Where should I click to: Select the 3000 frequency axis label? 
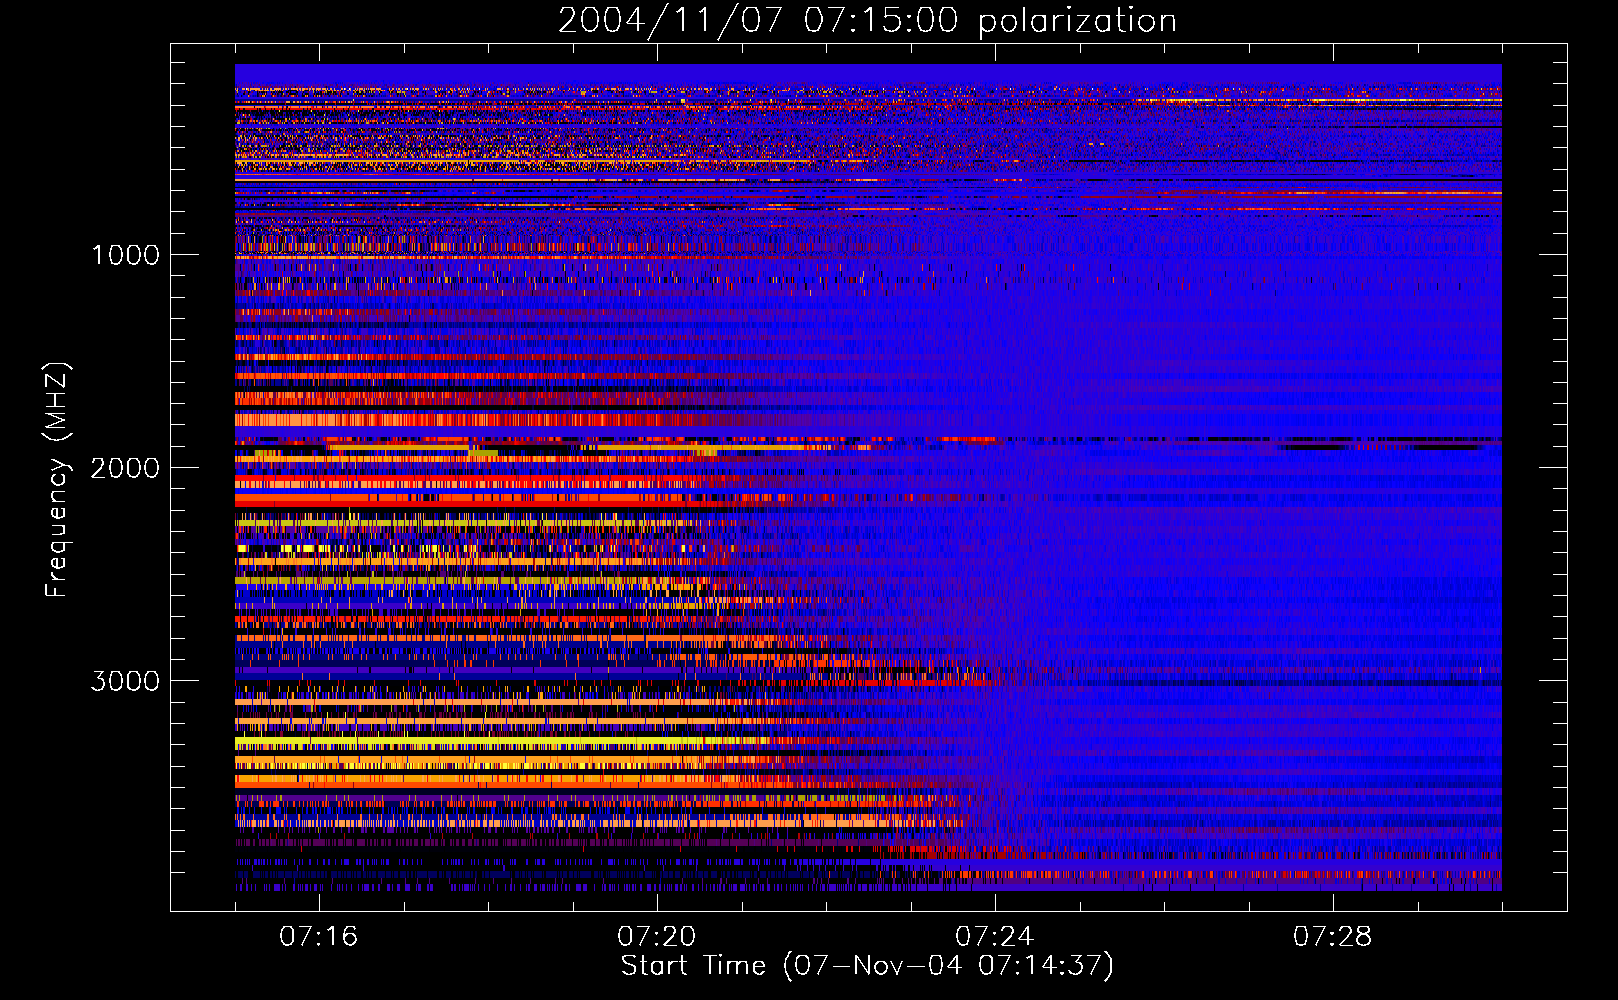click(125, 681)
